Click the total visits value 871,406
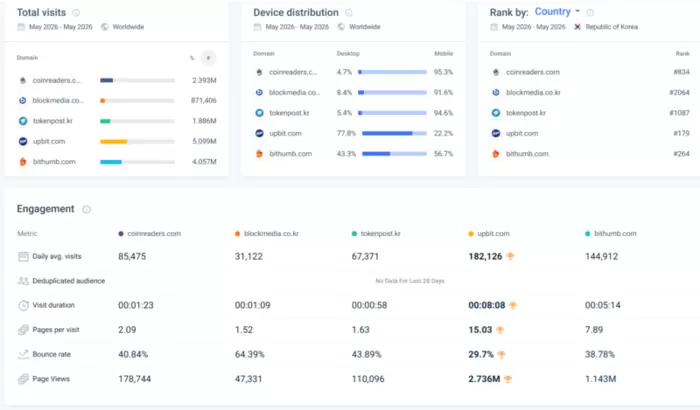The width and height of the screenshot is (700, 410). (204, 100)
